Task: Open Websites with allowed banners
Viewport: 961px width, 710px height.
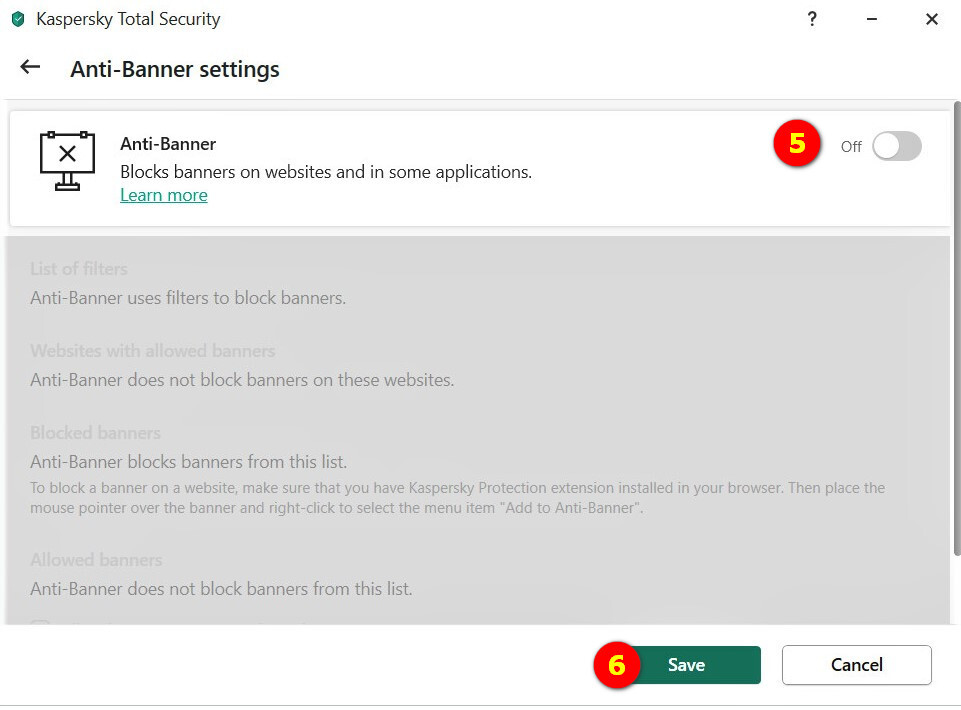Action: tap(152, 351)
